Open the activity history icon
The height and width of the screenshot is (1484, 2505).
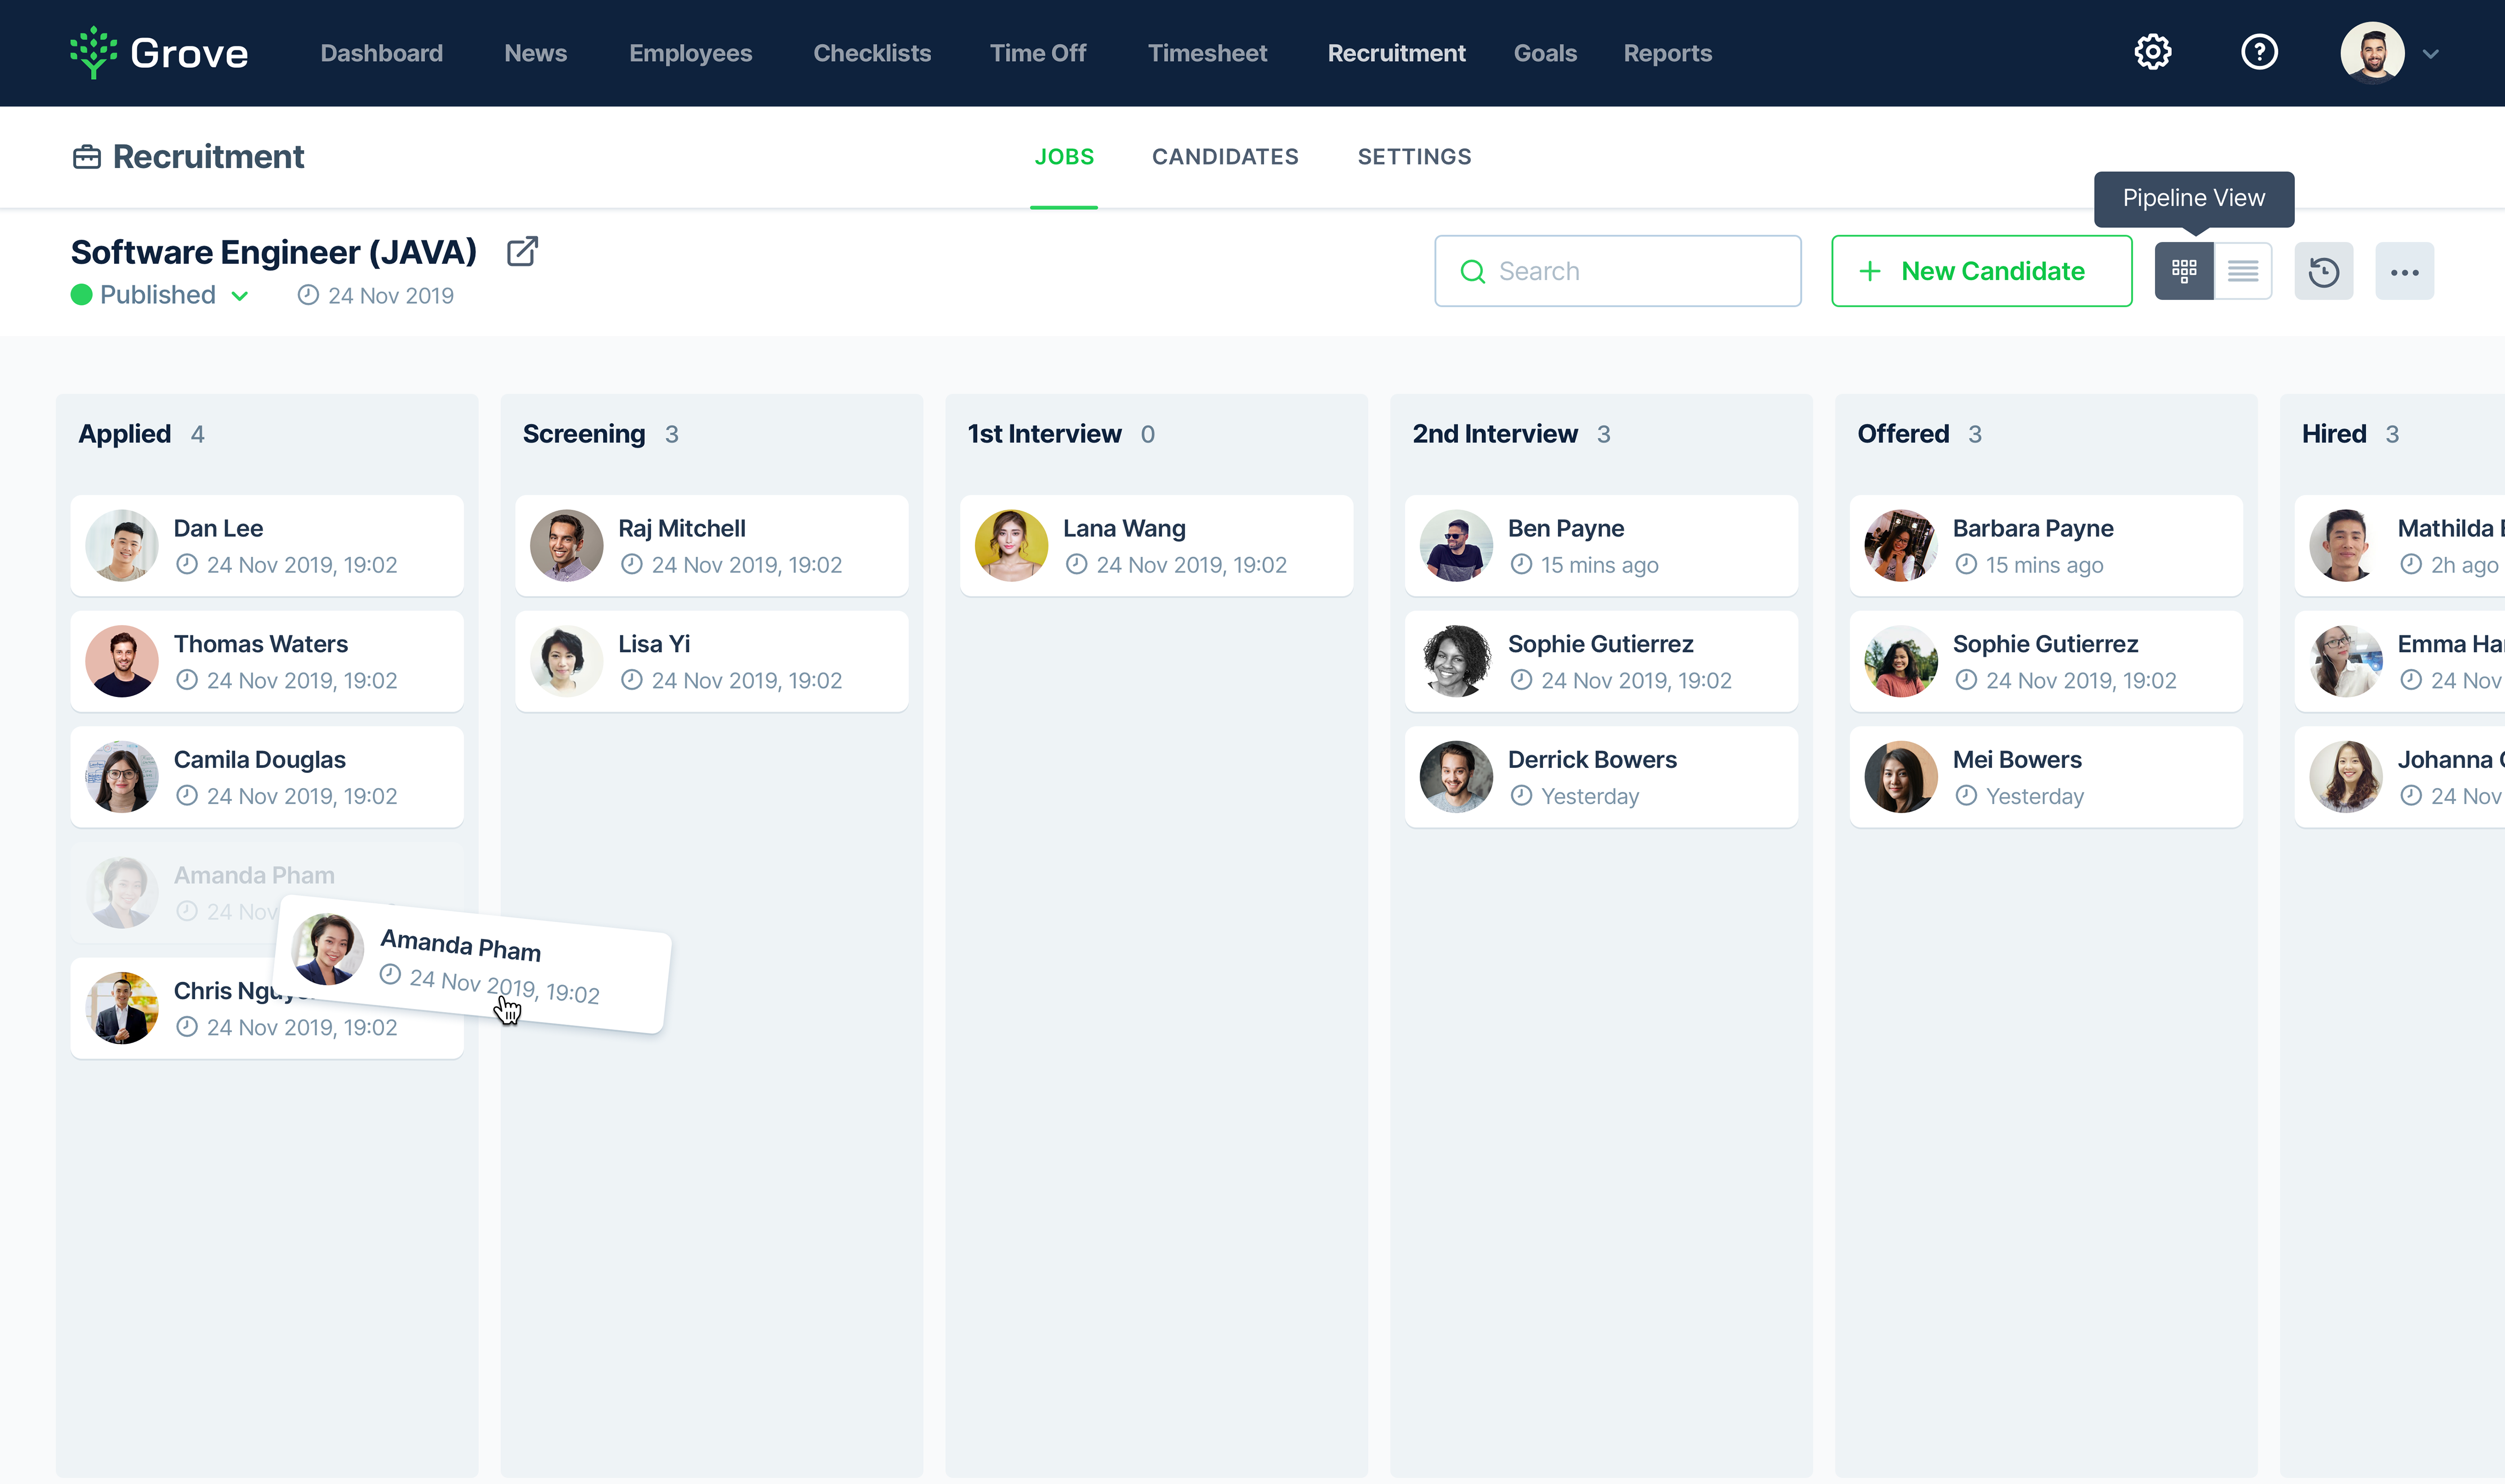click(x=2323, y=271)
